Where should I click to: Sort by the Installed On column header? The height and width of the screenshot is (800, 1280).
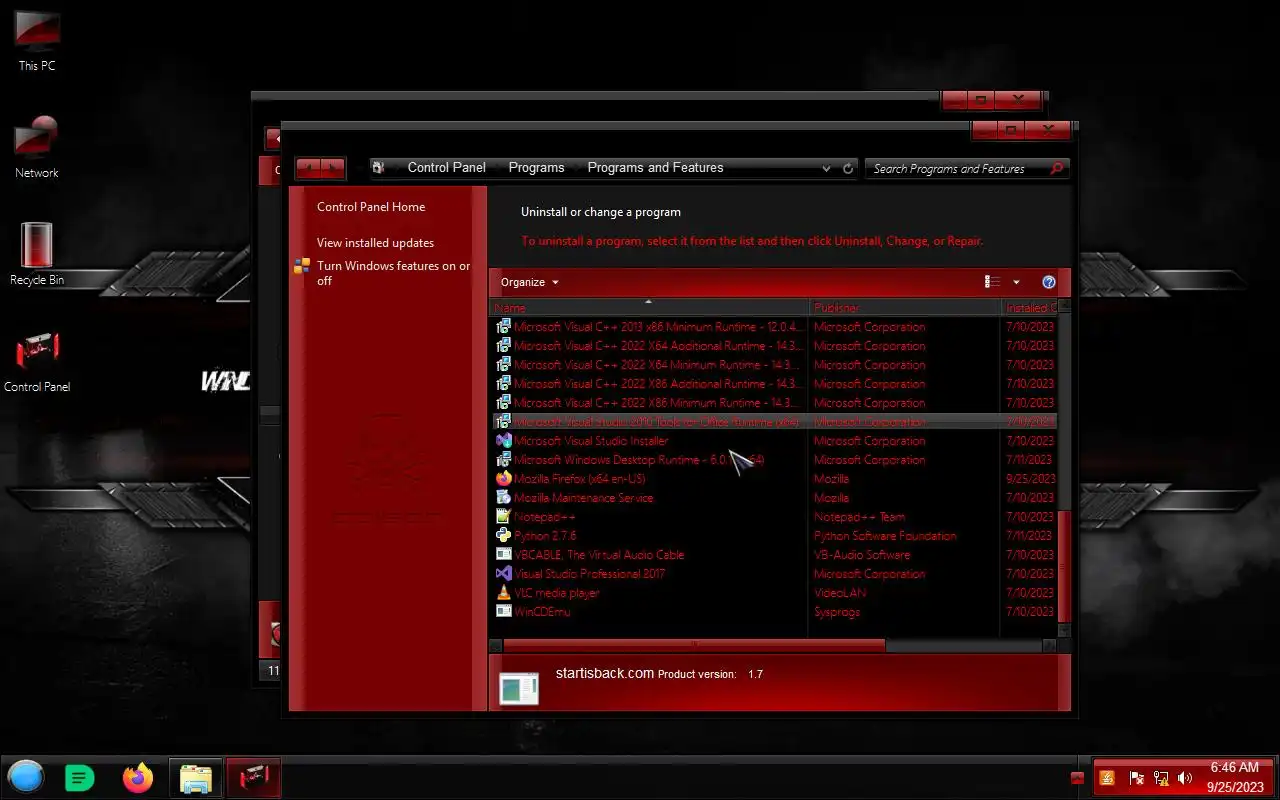click(x=1028, y=308)
